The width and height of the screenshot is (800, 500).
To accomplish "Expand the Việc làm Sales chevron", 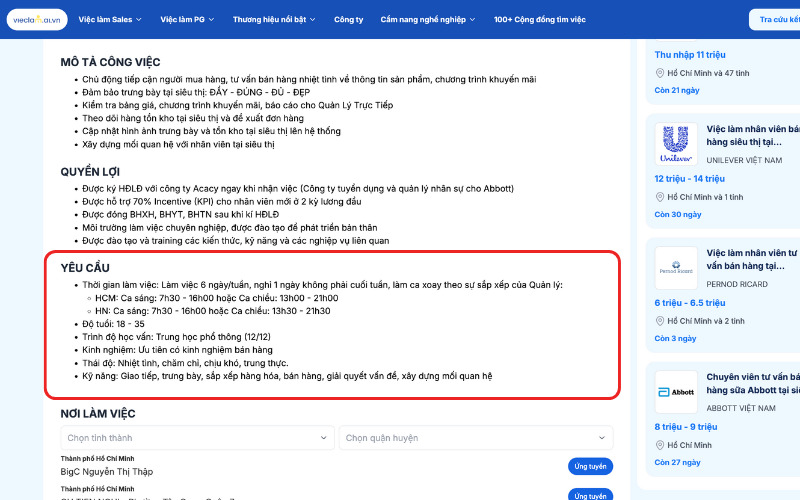I will click(x=138, y=20).
